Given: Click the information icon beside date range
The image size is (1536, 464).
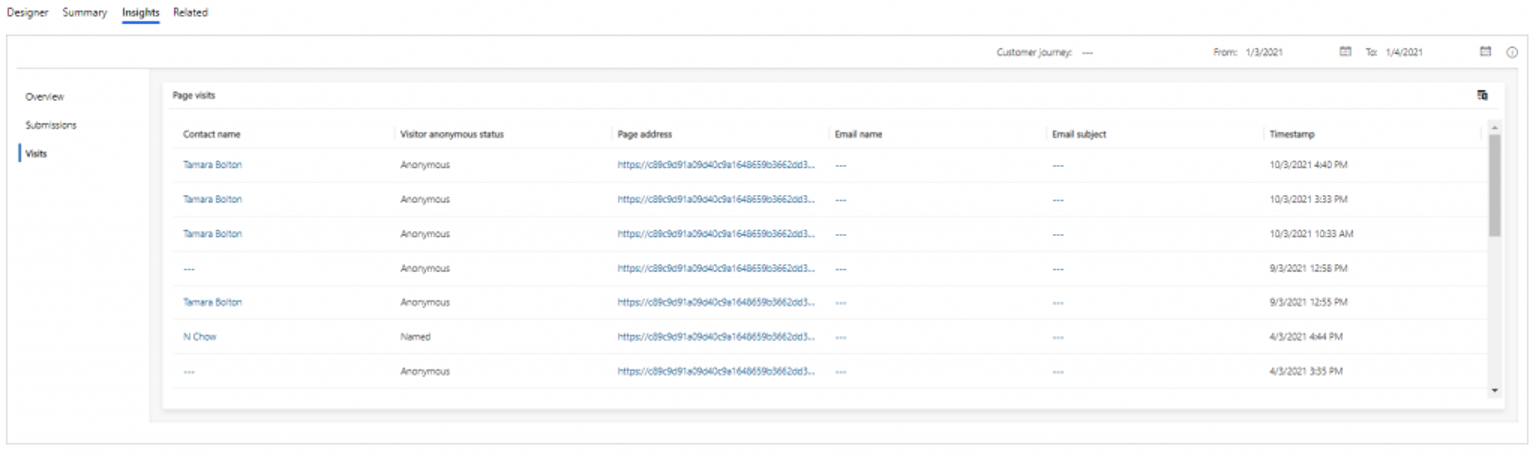Looking at the screenshot, I should (x=1512, y=52).
